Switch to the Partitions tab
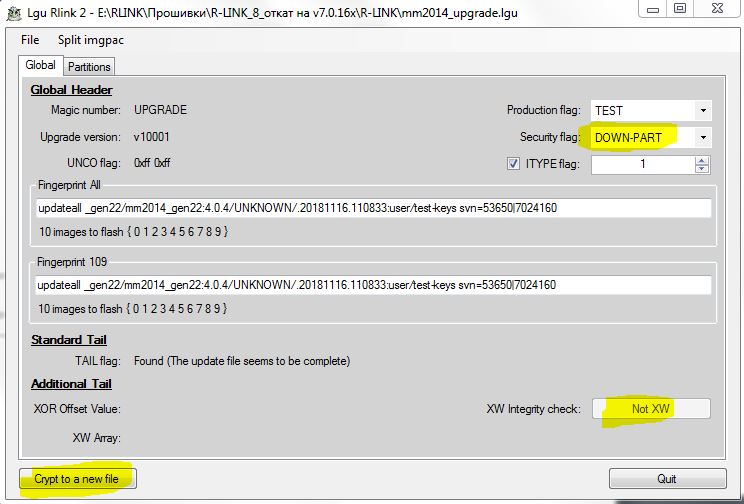744x504 pixels. 89,67
